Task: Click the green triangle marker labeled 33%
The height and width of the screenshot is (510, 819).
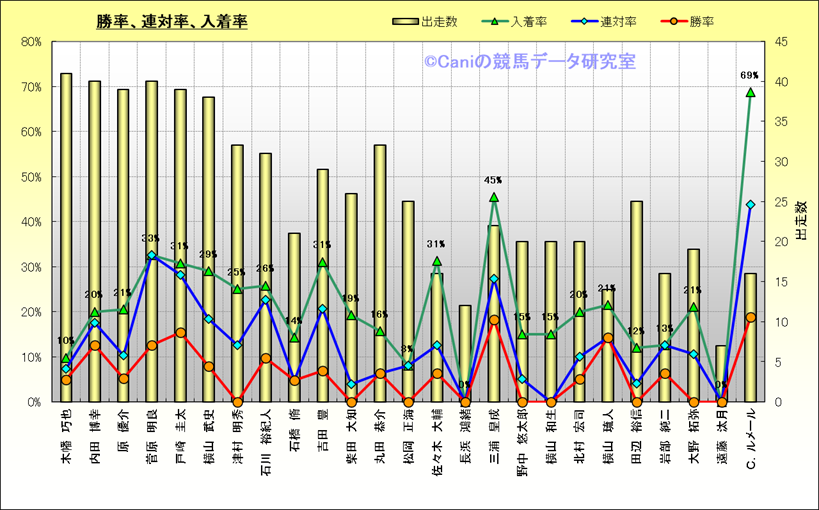Action: point(152,254)
